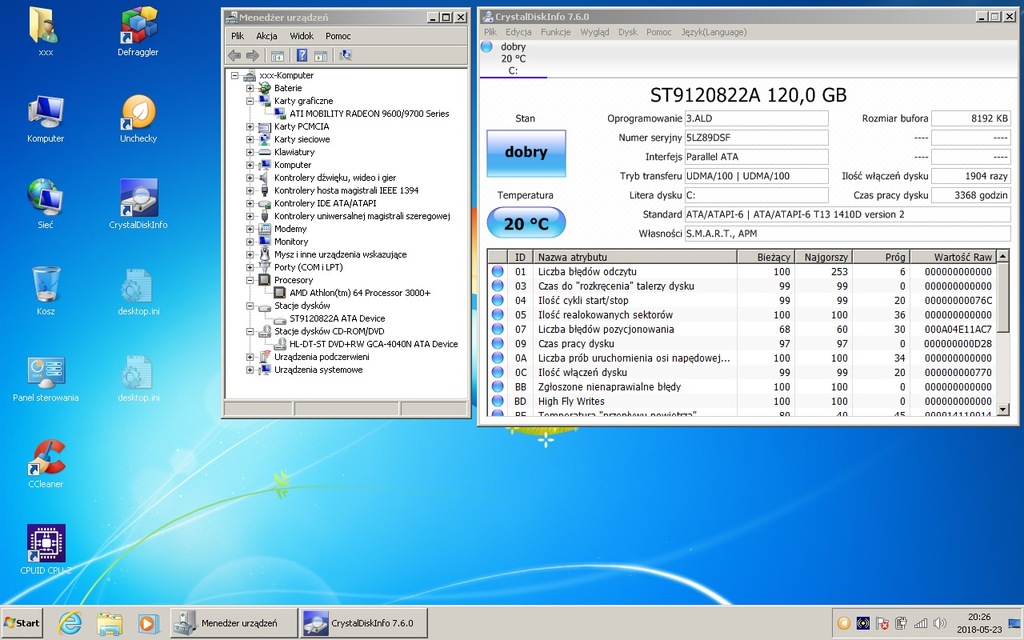Select ST9120822A ATA Device in tree
Screen dimensions: 1024x640
337,319
